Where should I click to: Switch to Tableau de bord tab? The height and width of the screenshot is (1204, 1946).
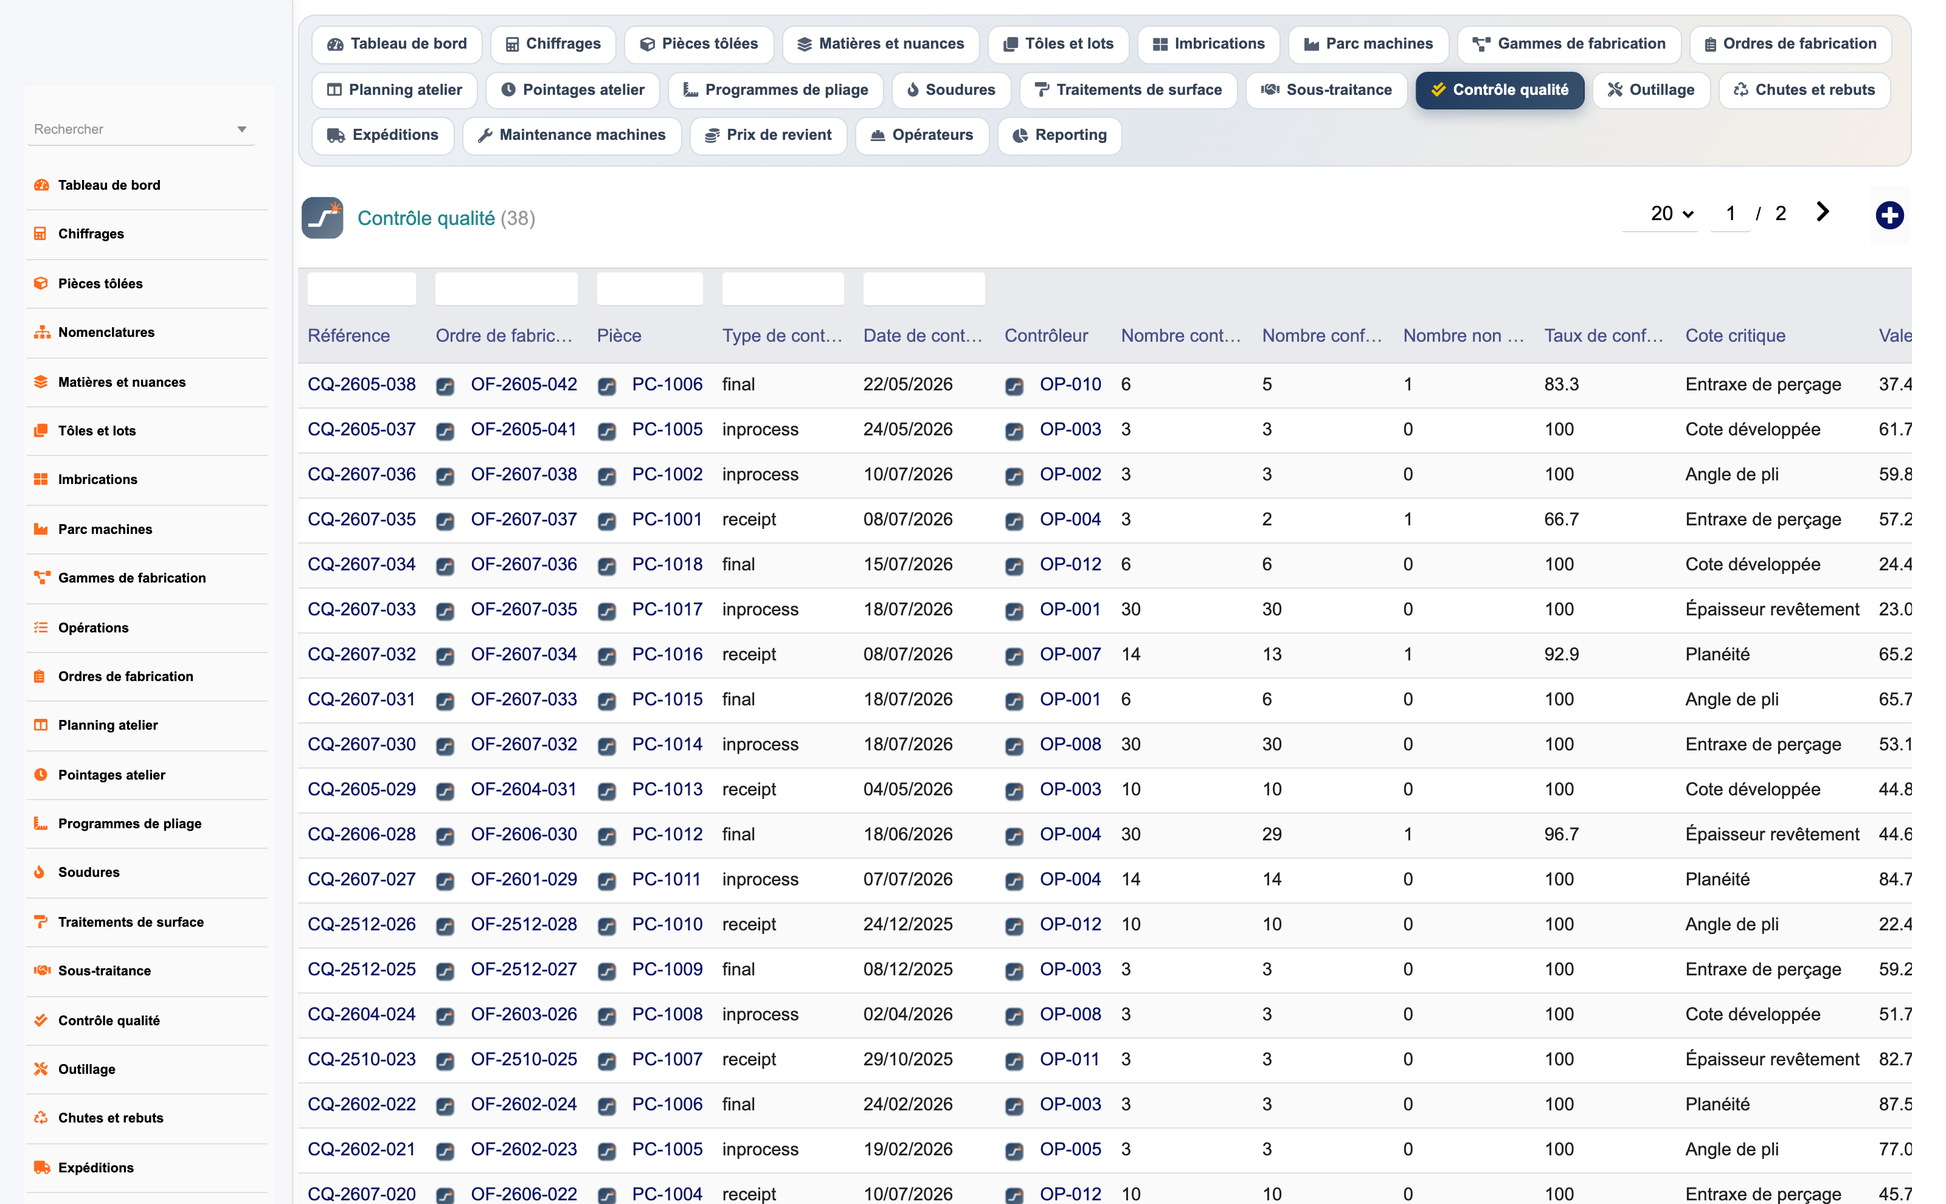pyautogui.click(x=397, y=44)
